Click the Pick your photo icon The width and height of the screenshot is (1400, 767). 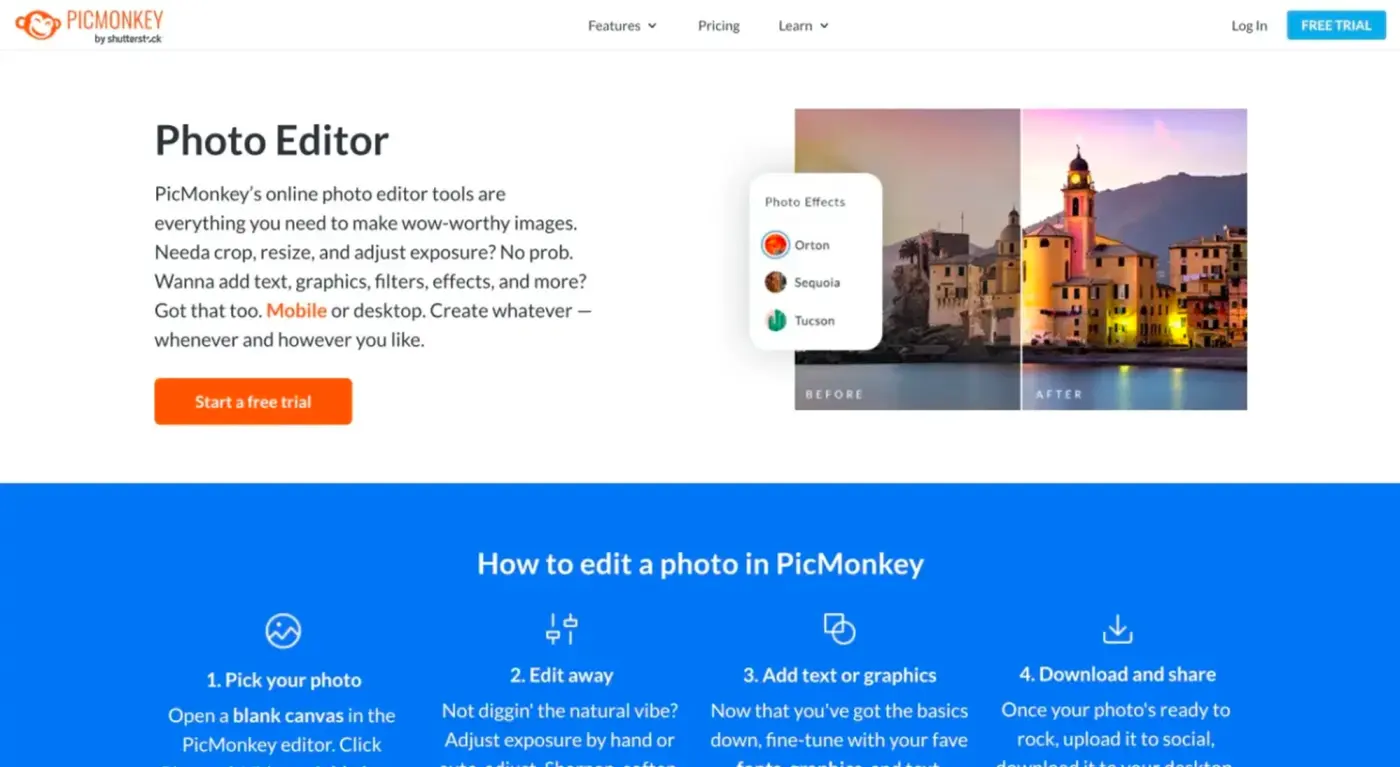pyautogui.click(x=283, y=631)
